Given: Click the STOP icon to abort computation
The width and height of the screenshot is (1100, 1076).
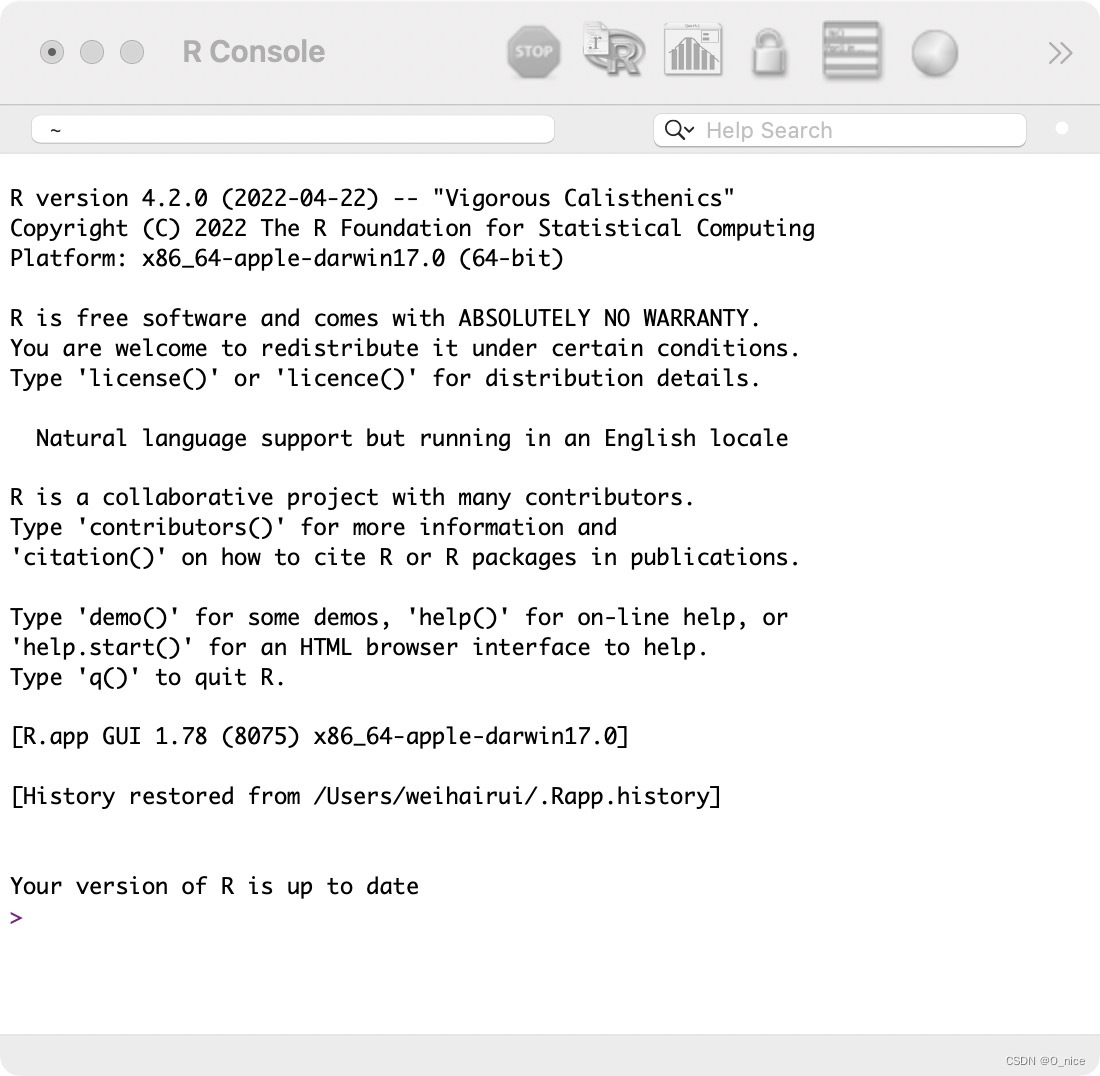Looking at the screenshot, I should coord(534,52).
